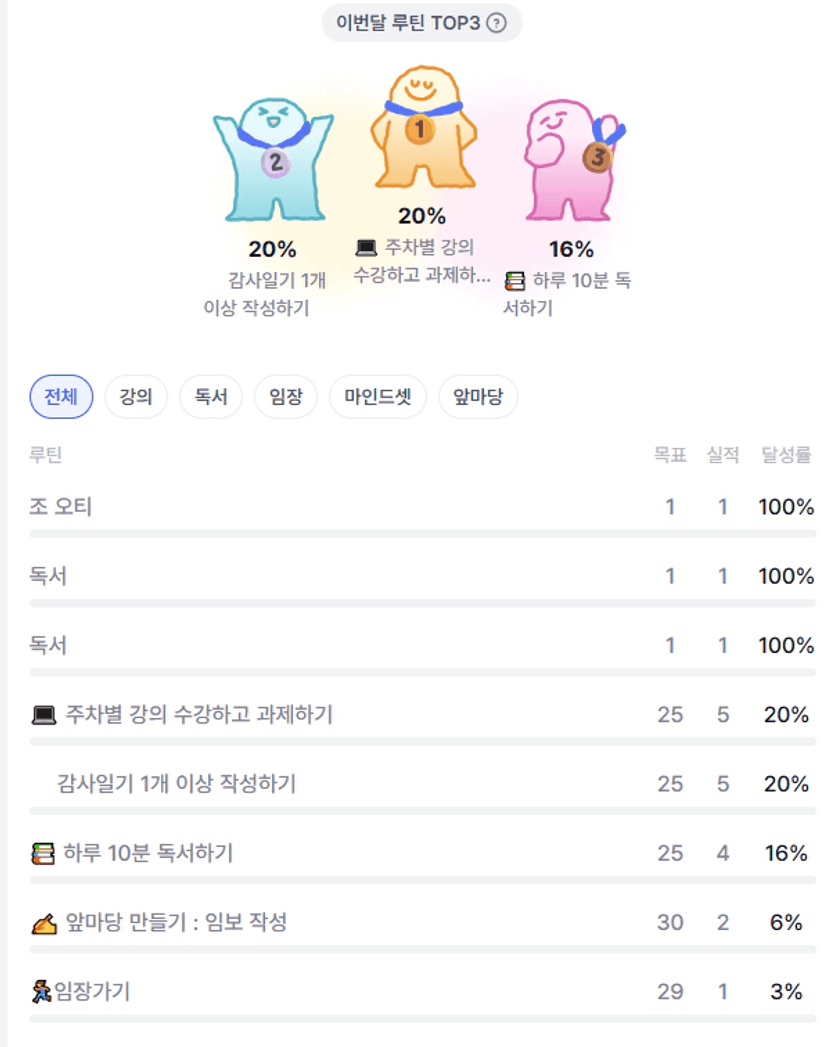Click the third-place pink mascot character
Viewport: 827px width, 1047px height.
coord(573,158)
